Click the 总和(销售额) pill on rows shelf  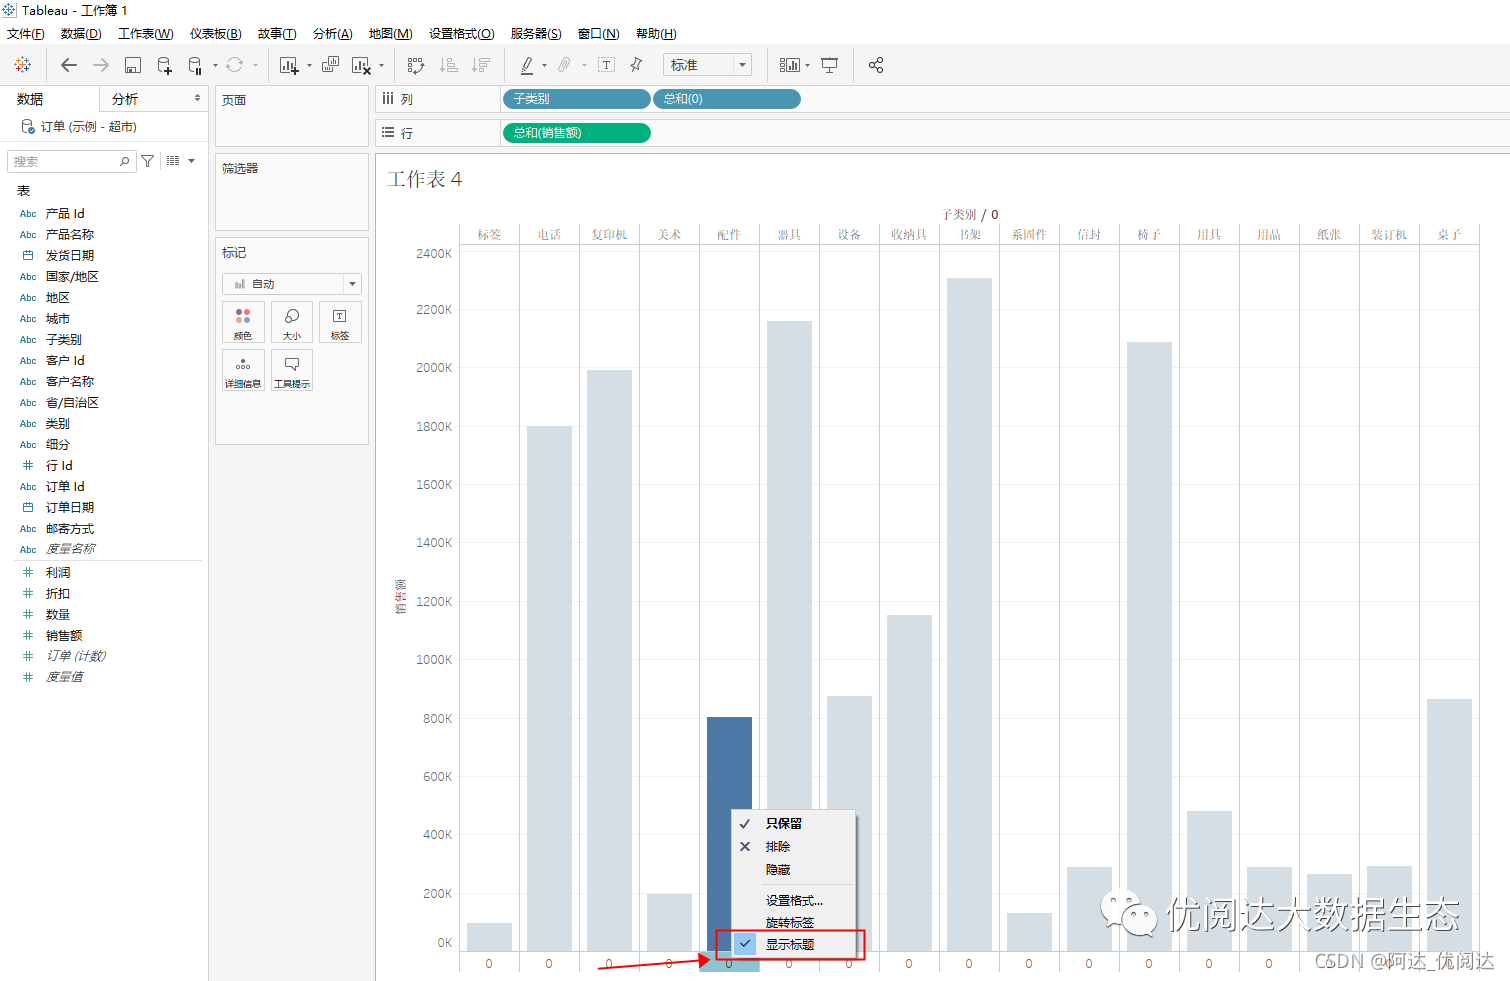tap(576, 132)
